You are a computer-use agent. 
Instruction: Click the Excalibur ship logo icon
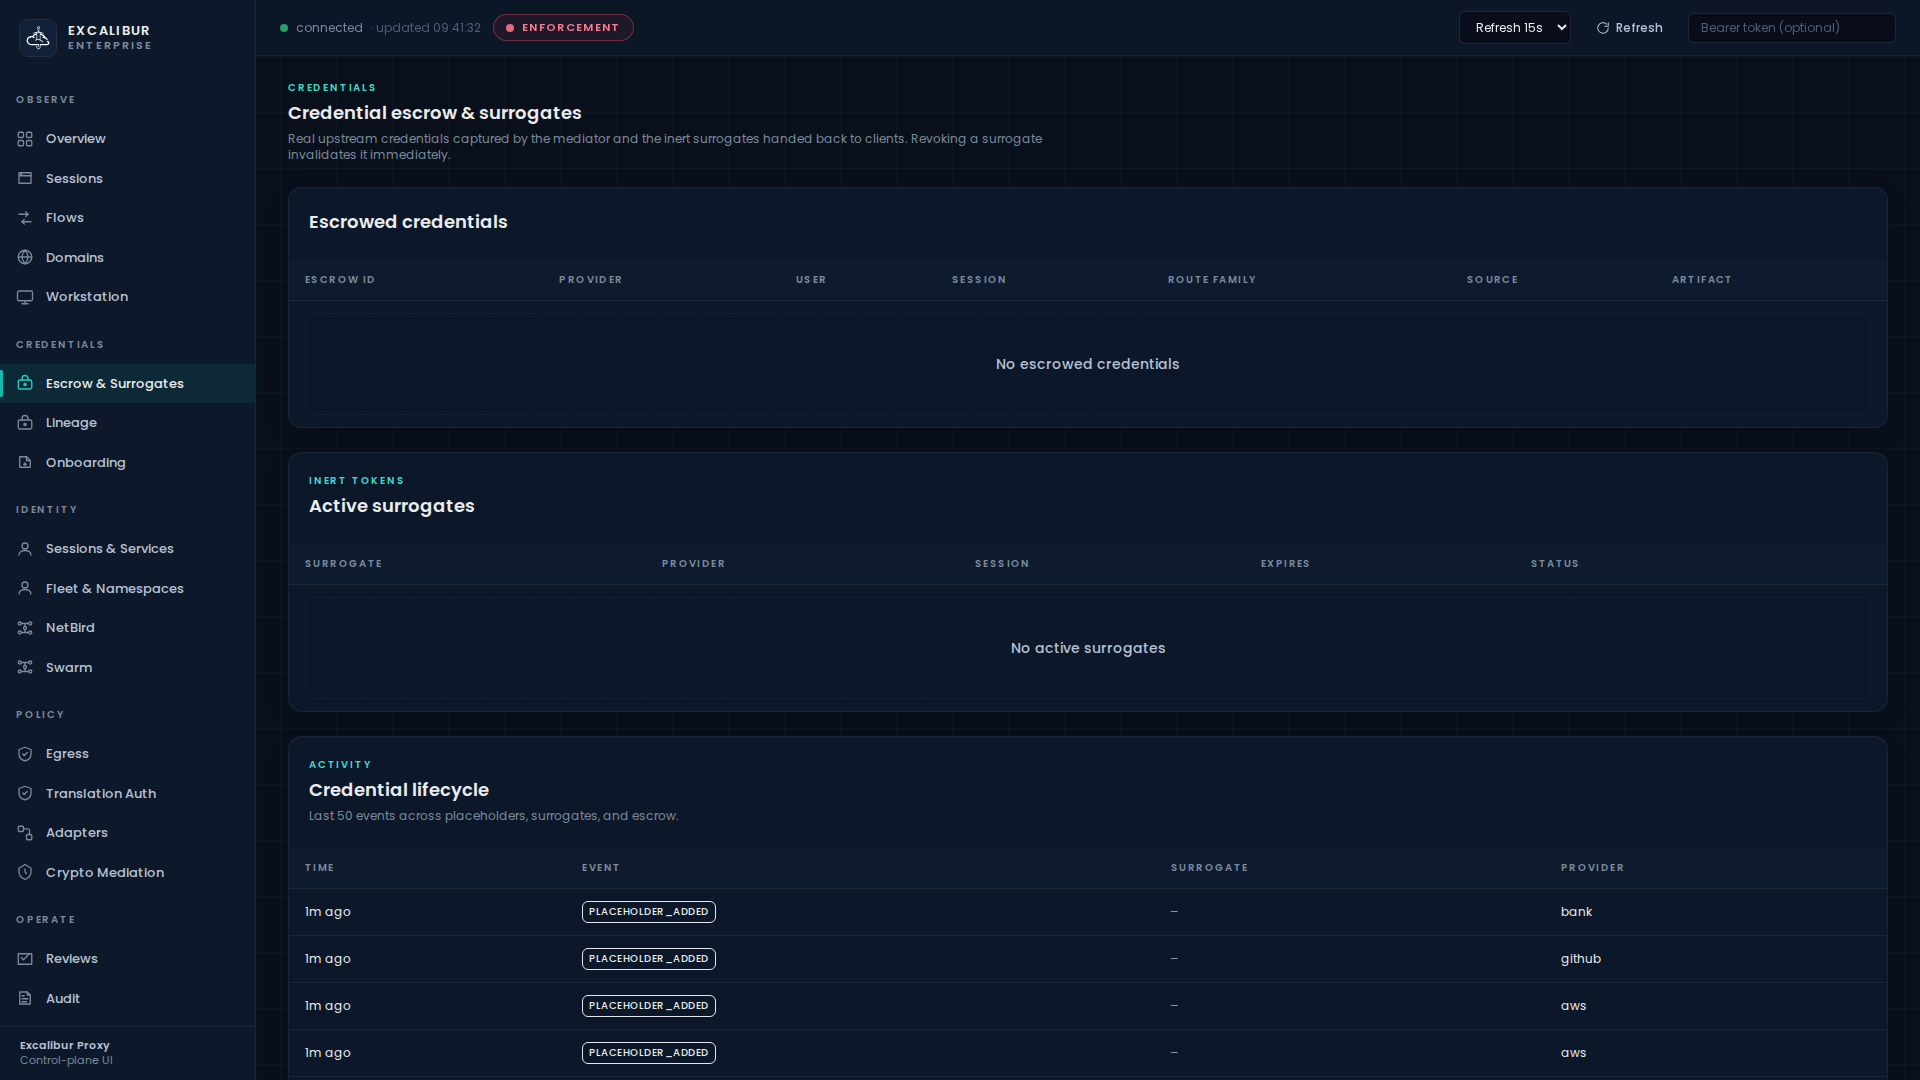click(x=38, y=38)
